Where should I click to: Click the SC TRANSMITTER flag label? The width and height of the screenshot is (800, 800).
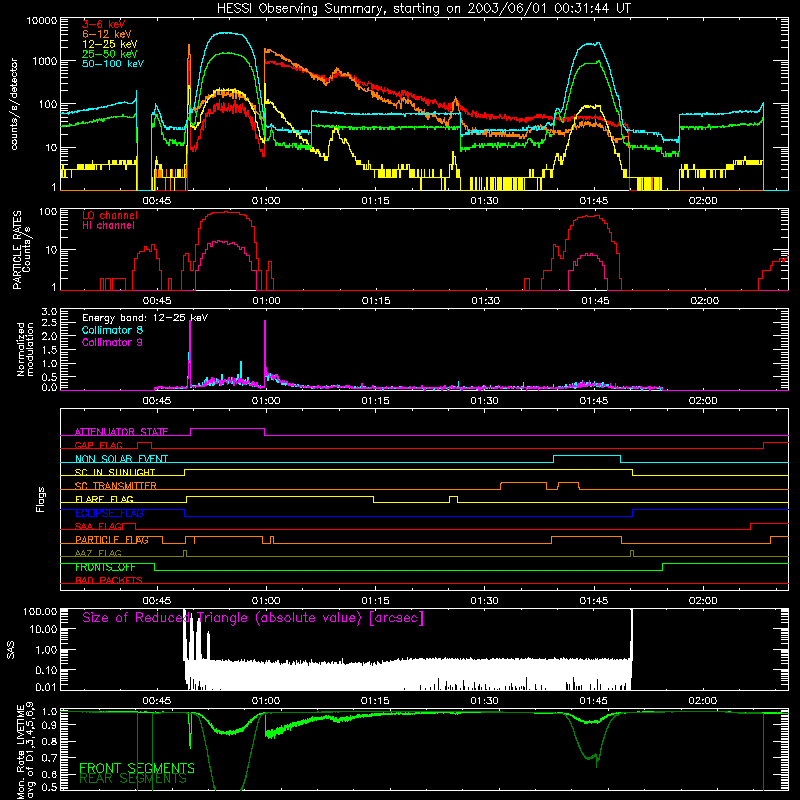pos(115,485)
